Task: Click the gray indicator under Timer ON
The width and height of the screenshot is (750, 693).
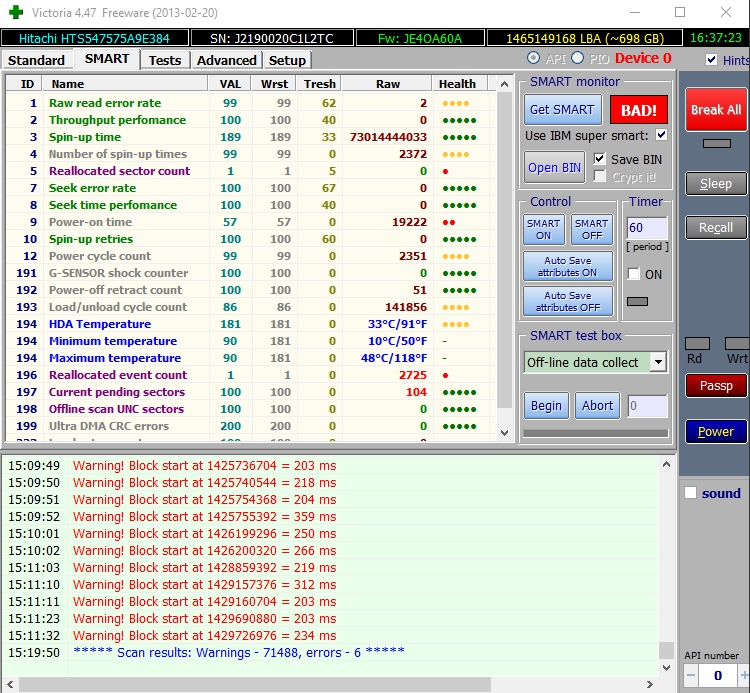Action: pyautogui.click(x=638, y=301)
